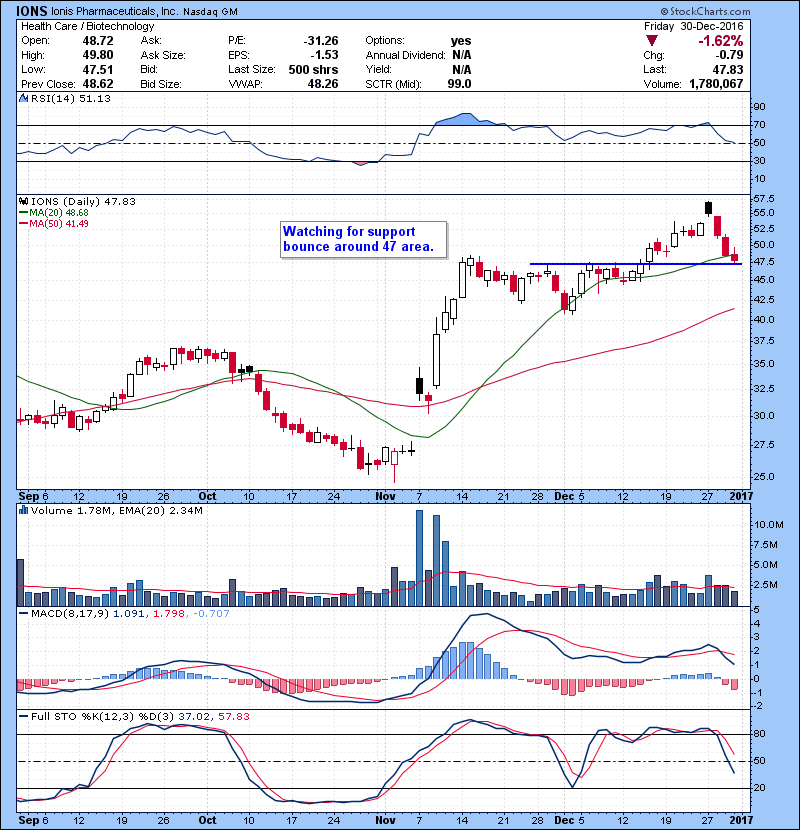Click the red MA(50) legend line

[x=23, y=224]
